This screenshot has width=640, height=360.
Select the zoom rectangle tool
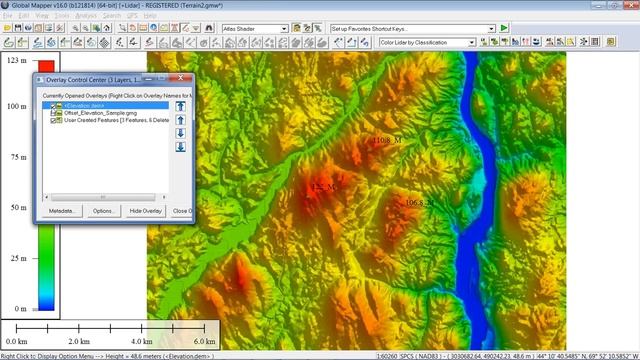click(122, 28)
